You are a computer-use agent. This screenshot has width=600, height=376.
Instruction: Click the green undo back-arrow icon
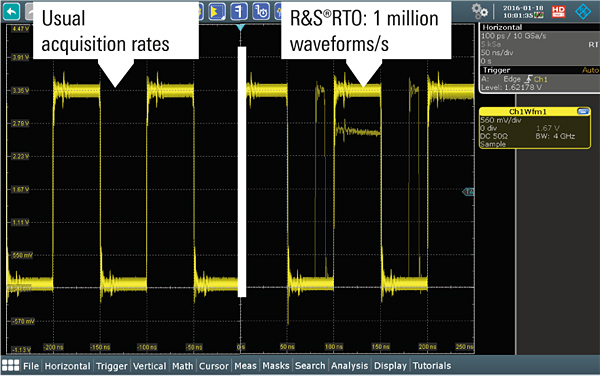11,11
